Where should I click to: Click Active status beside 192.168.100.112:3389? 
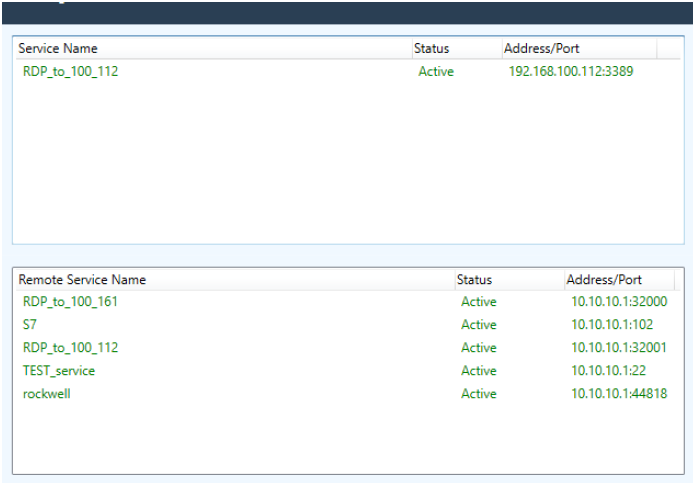(436, 71)
